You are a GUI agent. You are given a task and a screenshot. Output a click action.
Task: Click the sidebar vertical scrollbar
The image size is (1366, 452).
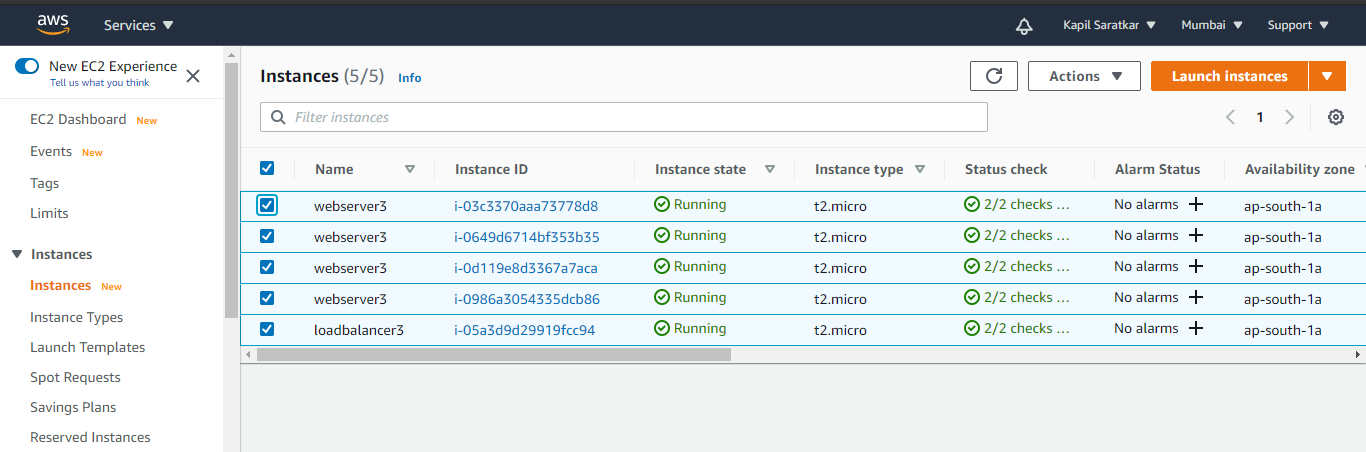[231, 190]
